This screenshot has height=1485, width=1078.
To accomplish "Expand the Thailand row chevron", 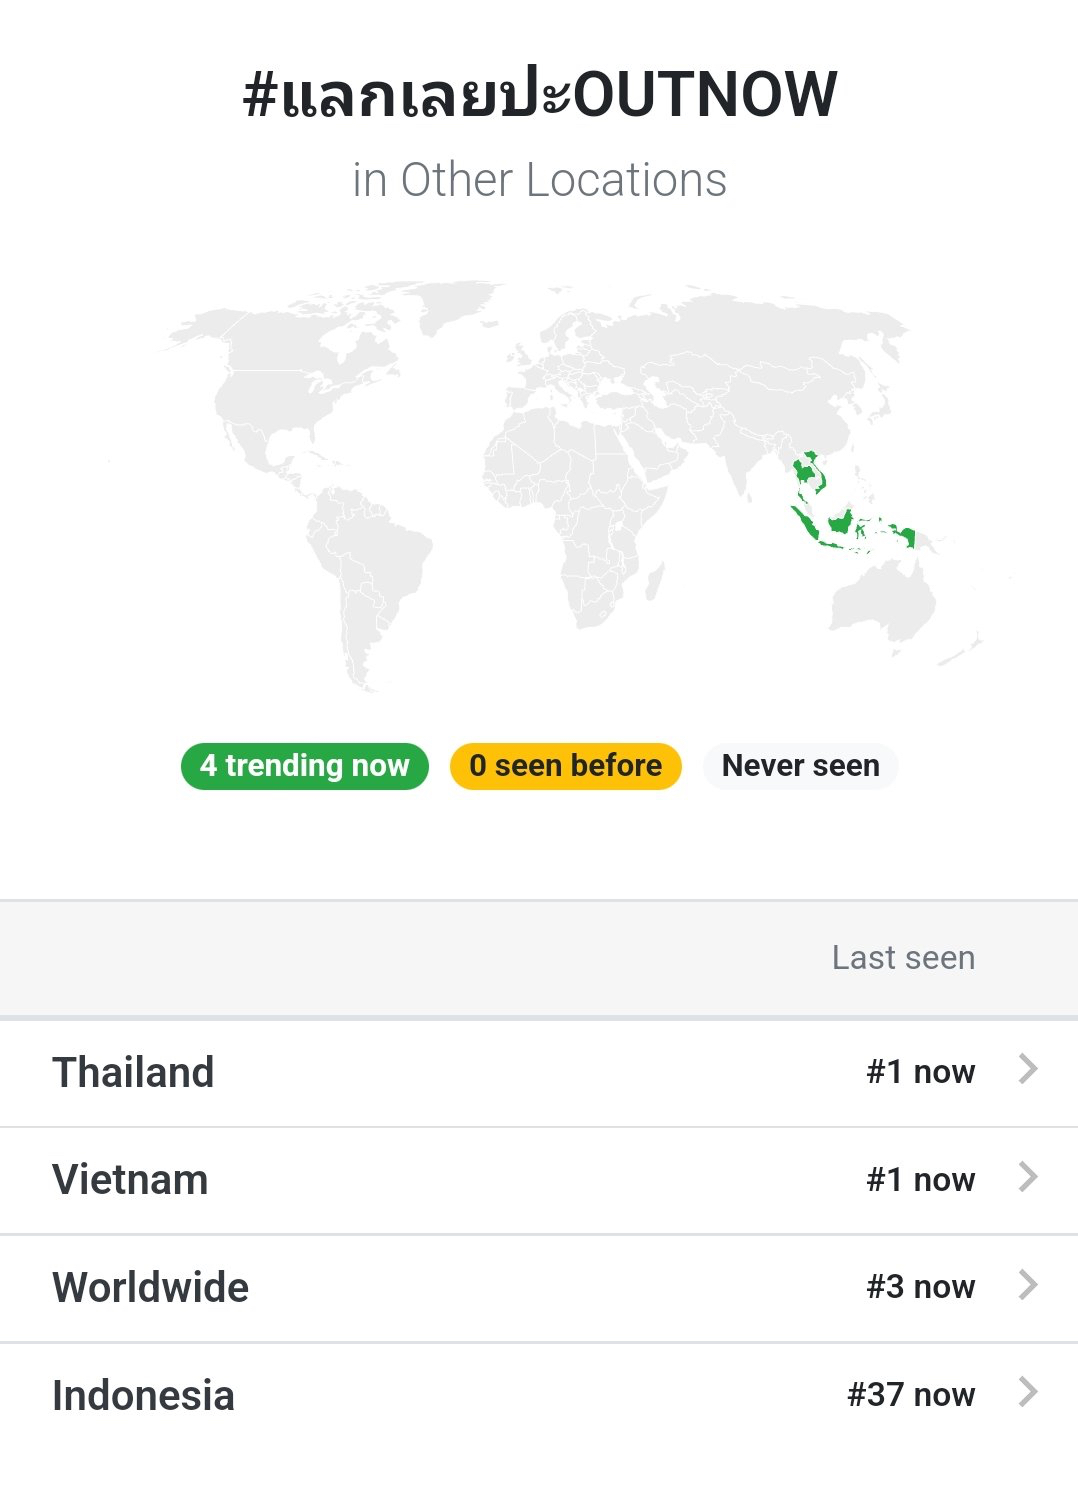I will [1027, 1069].
